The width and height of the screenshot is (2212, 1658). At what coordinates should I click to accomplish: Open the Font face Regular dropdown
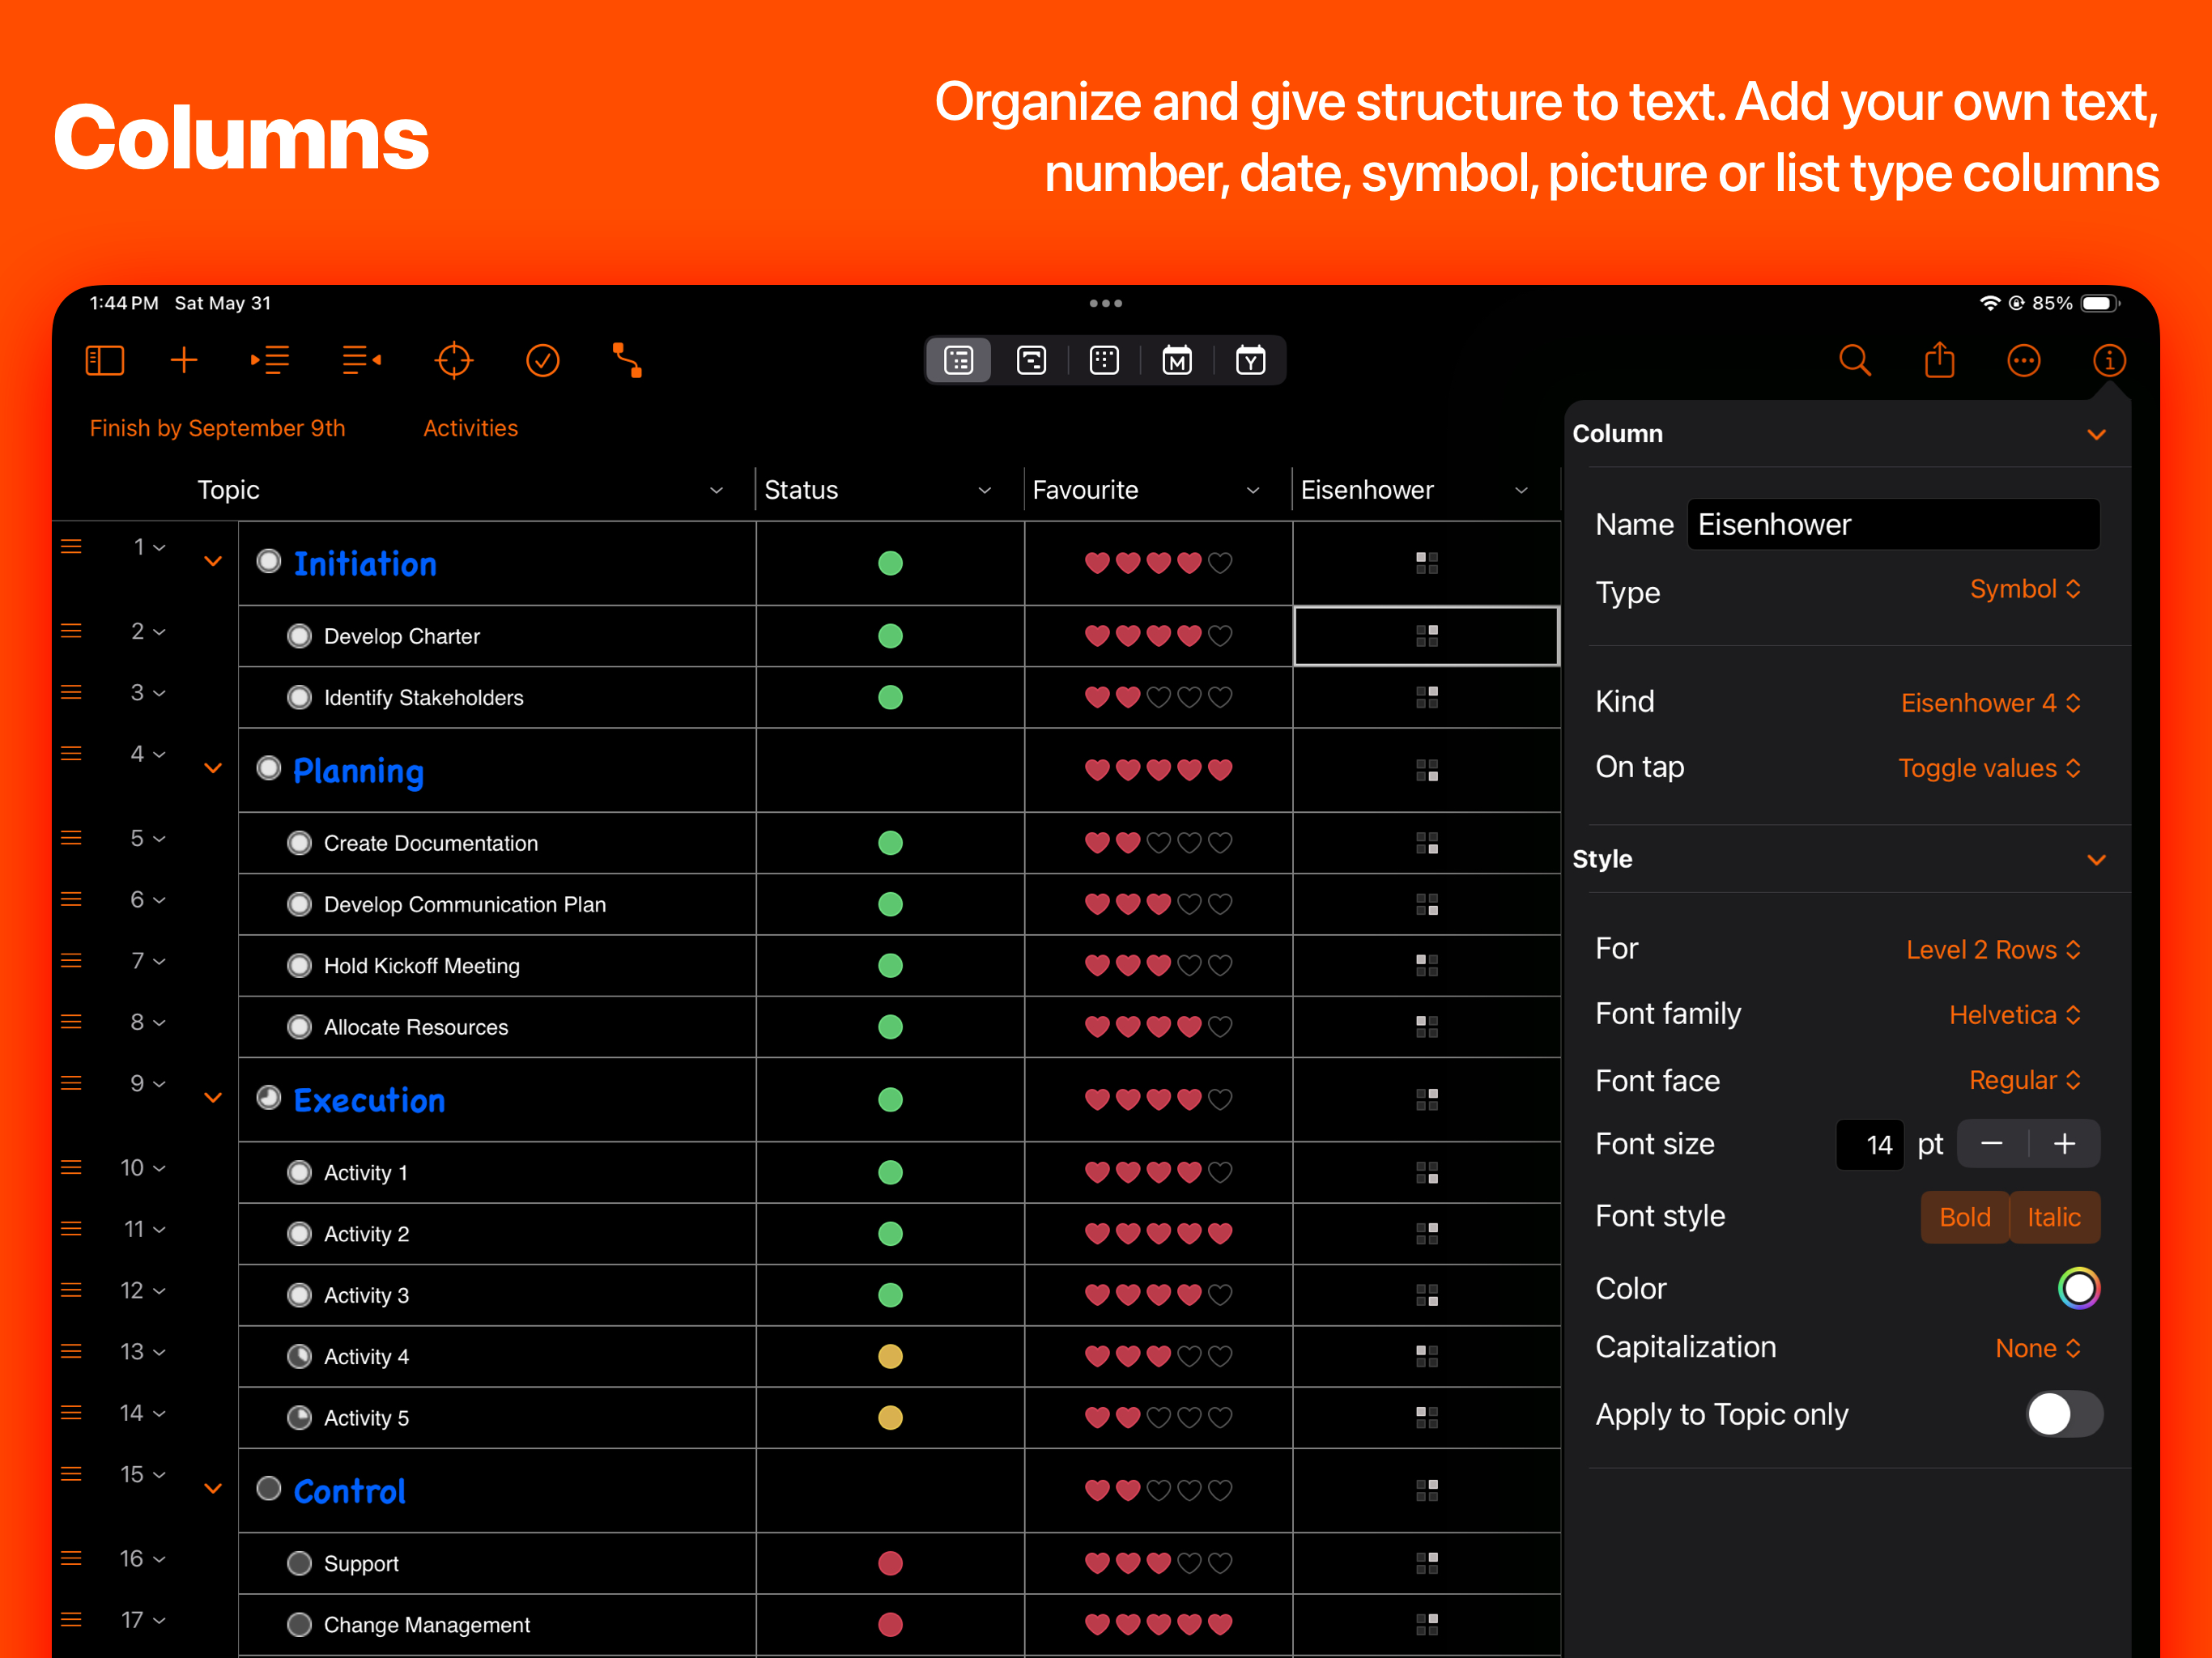point(2024,1080)
